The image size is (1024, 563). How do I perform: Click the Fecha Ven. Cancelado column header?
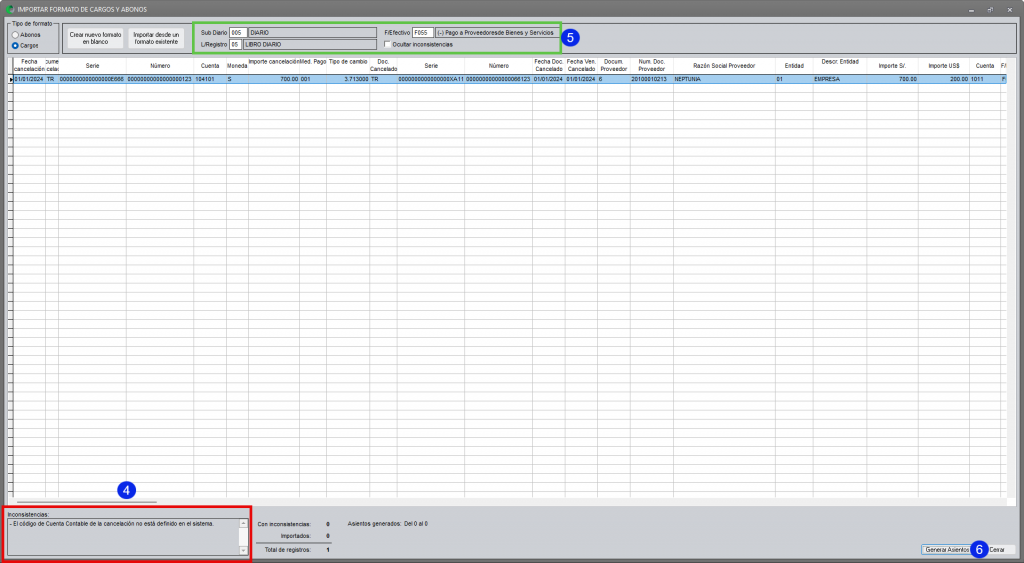[x=581, y=65]
